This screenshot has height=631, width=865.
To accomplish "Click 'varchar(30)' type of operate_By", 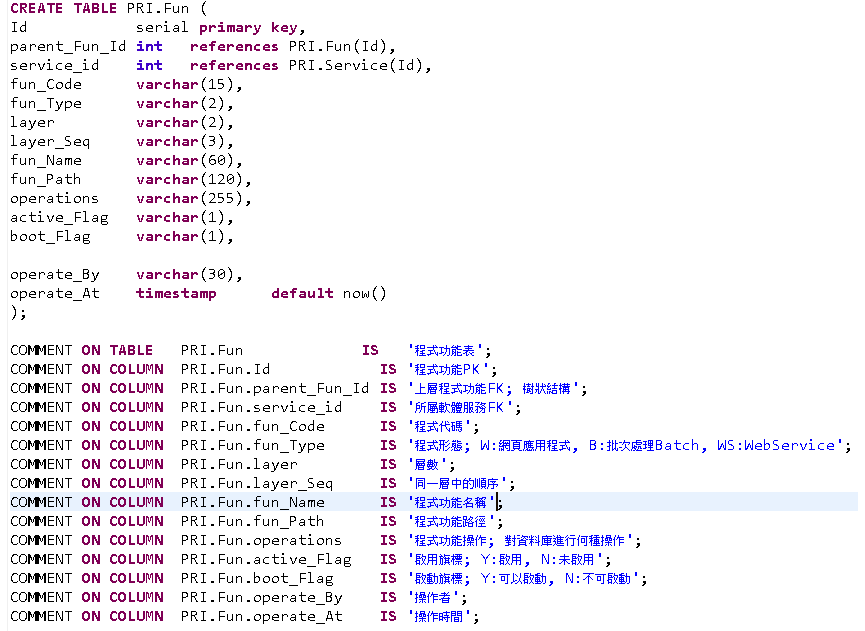I will [x=185, y=275].
